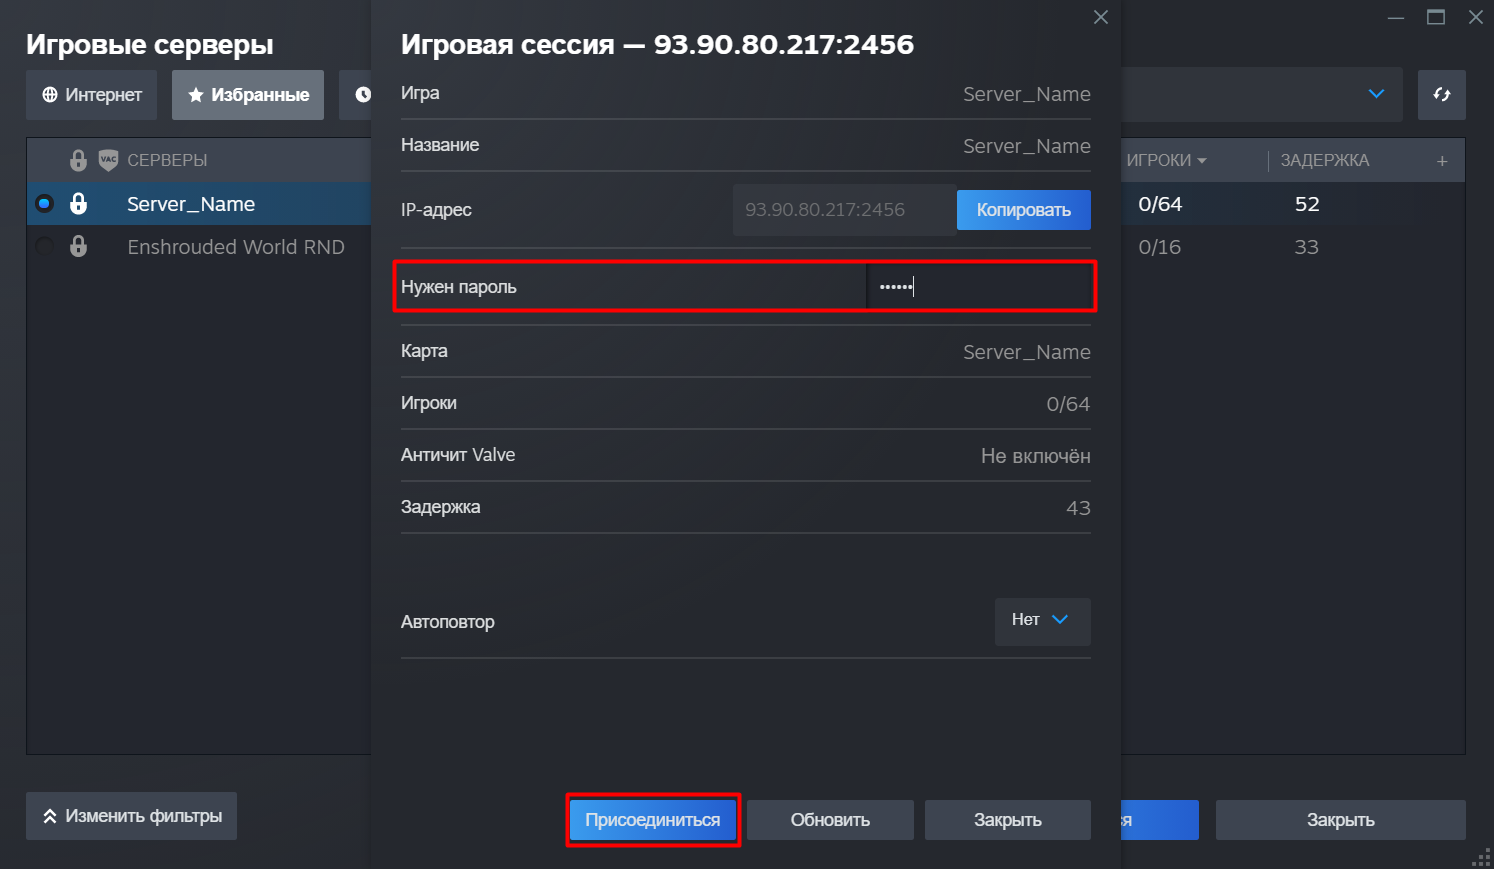
Task: Sort by ИГРОКИ column header arrow
Action: pyautogui.click(x=1202, y=161)
